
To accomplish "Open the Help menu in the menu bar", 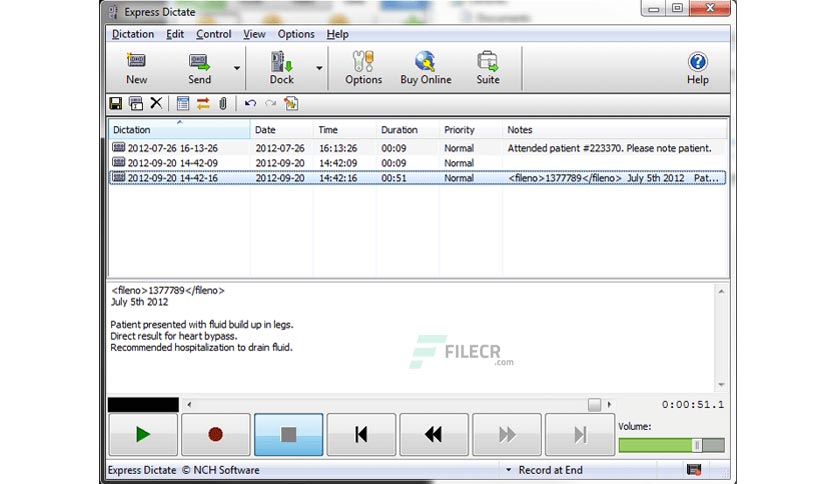I will click(x=337, y=34).
